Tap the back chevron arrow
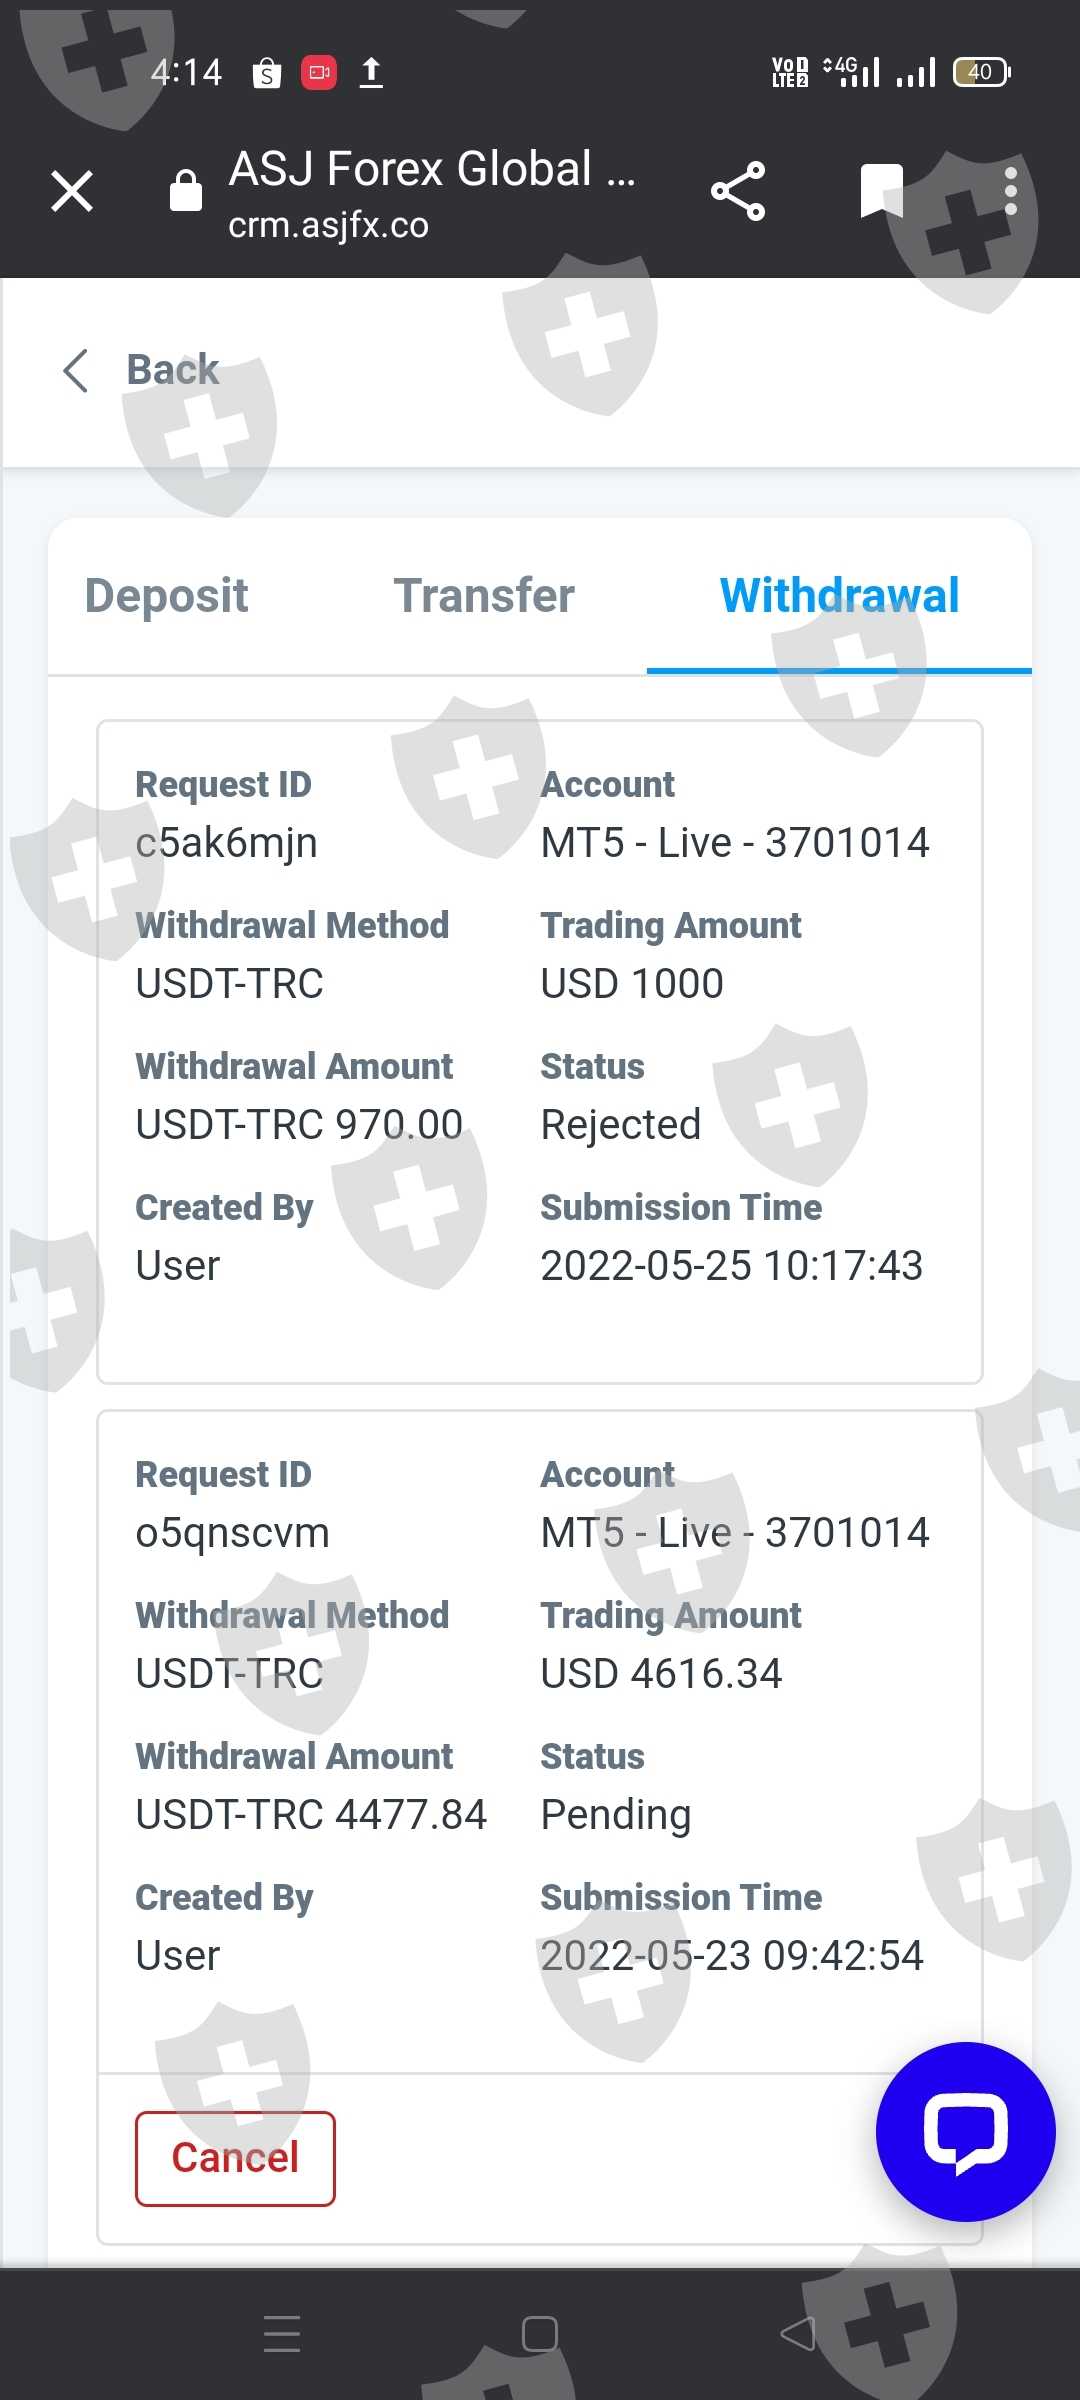 (x=76, y=371)
